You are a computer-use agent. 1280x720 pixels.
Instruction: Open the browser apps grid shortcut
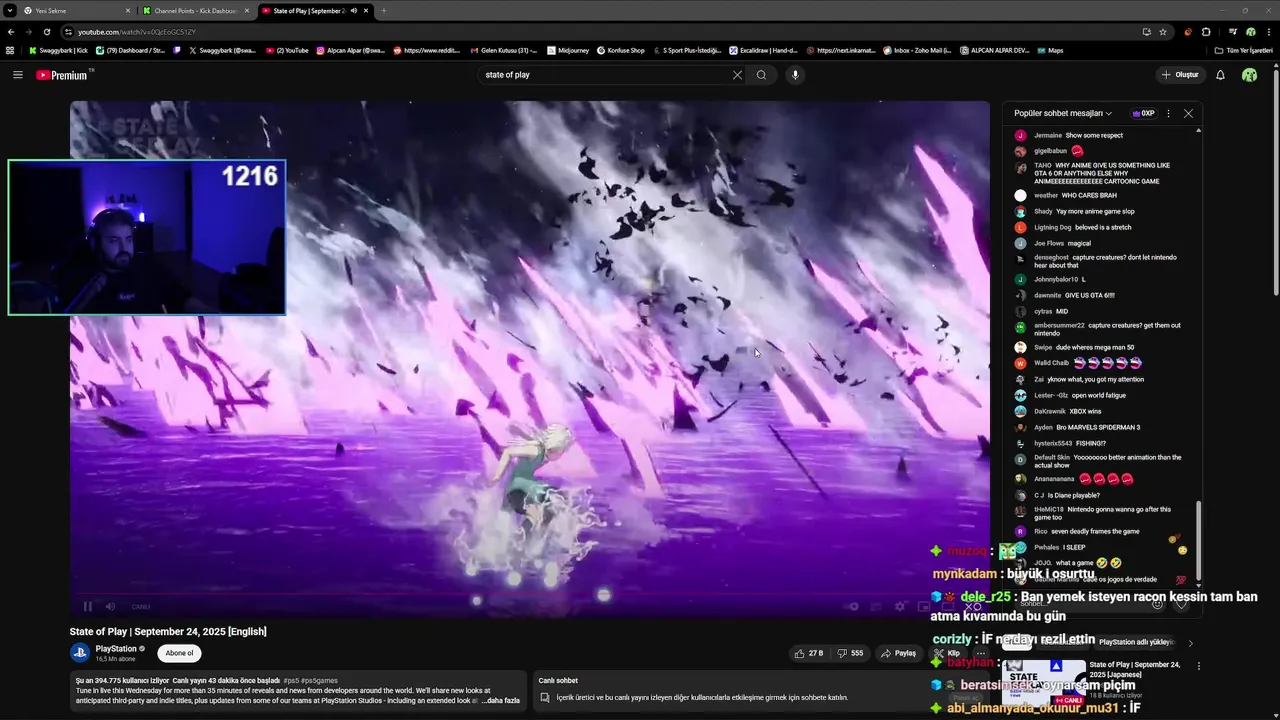pyautogui.click(x=10, y=50)
